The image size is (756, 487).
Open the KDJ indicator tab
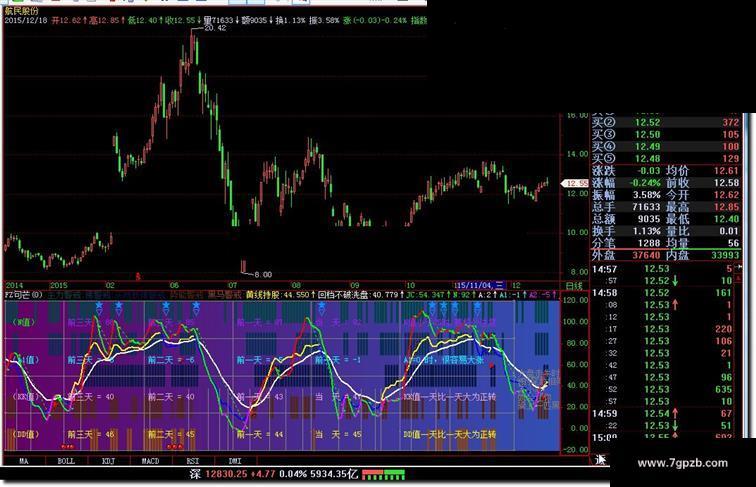[108, 461]
